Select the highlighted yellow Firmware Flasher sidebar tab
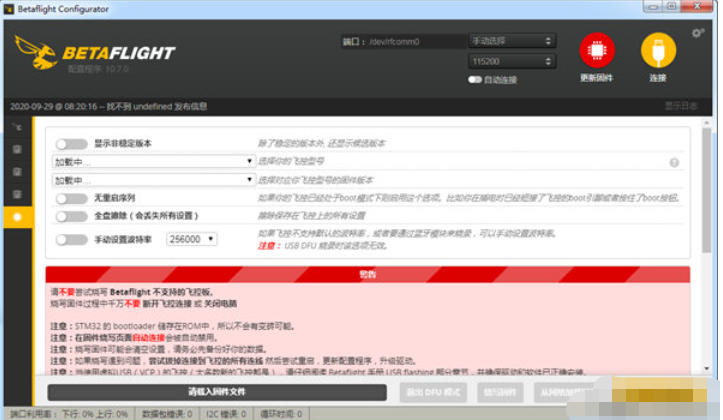Viewport: 723px width, 420px height. click(18, 217)
